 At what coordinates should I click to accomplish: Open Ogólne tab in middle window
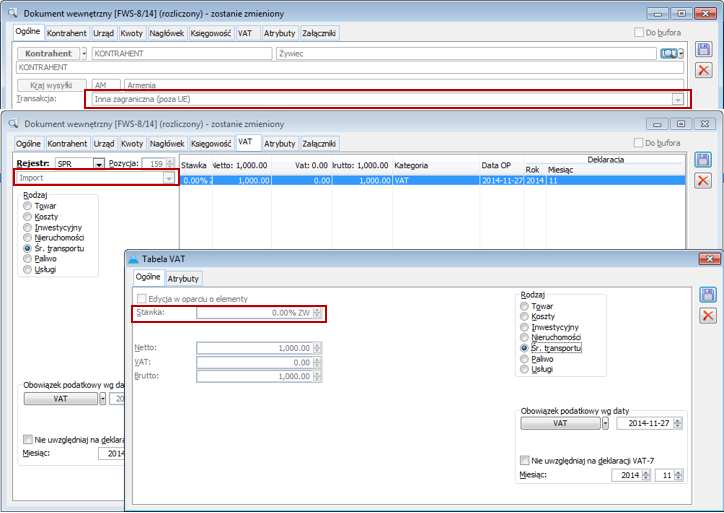point(28,144)
